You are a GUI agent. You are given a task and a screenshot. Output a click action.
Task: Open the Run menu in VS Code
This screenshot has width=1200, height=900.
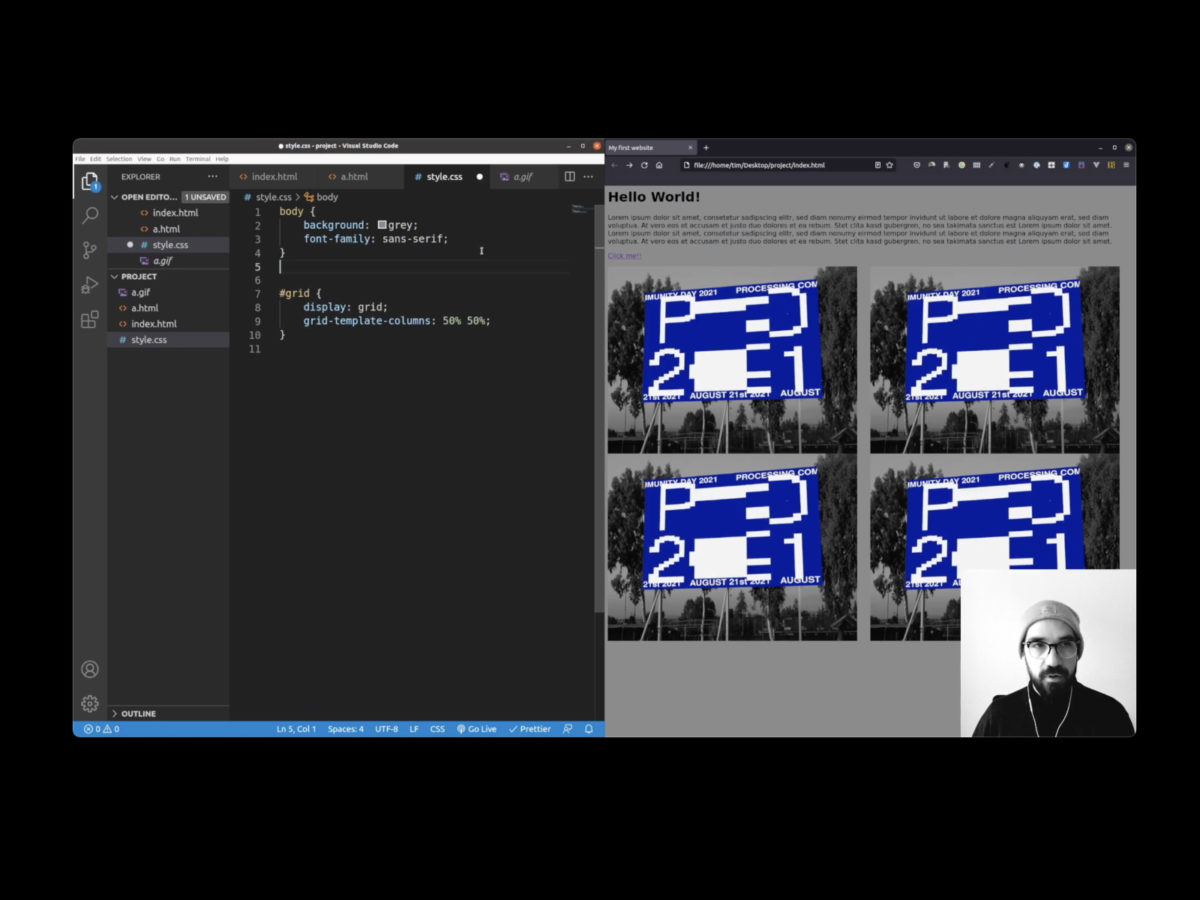coord(174,159)
